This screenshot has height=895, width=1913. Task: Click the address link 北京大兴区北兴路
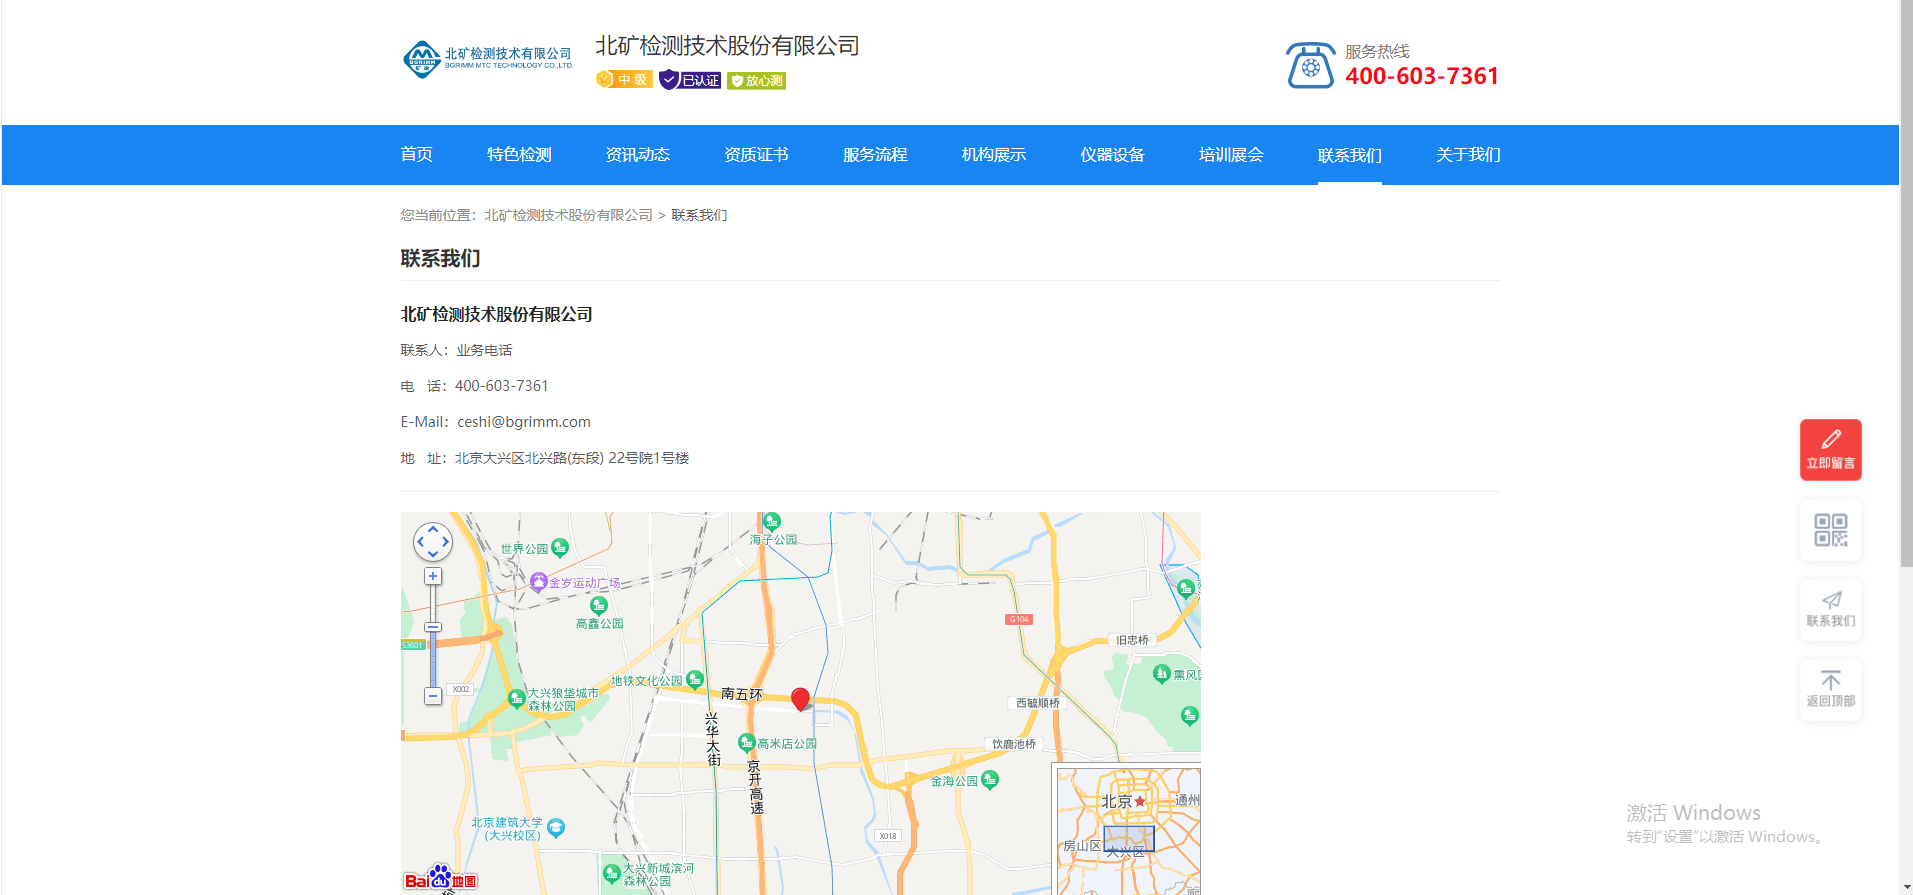(x=572, y=458)
